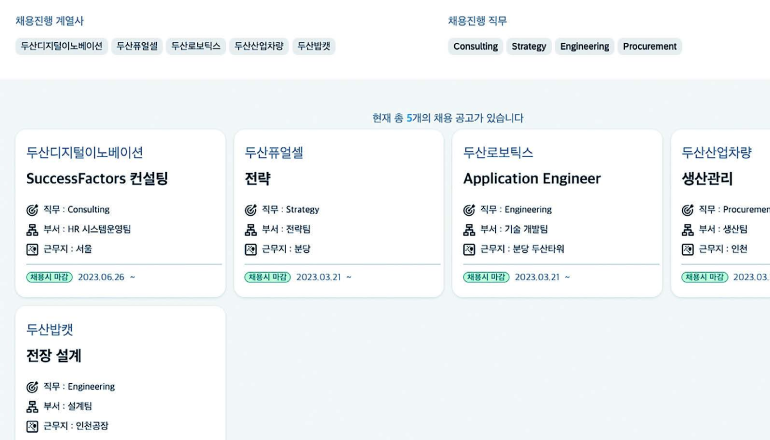770x440 pixels.
Task: Filter jobs by Strategy chip
Action: tap(529, 46)
